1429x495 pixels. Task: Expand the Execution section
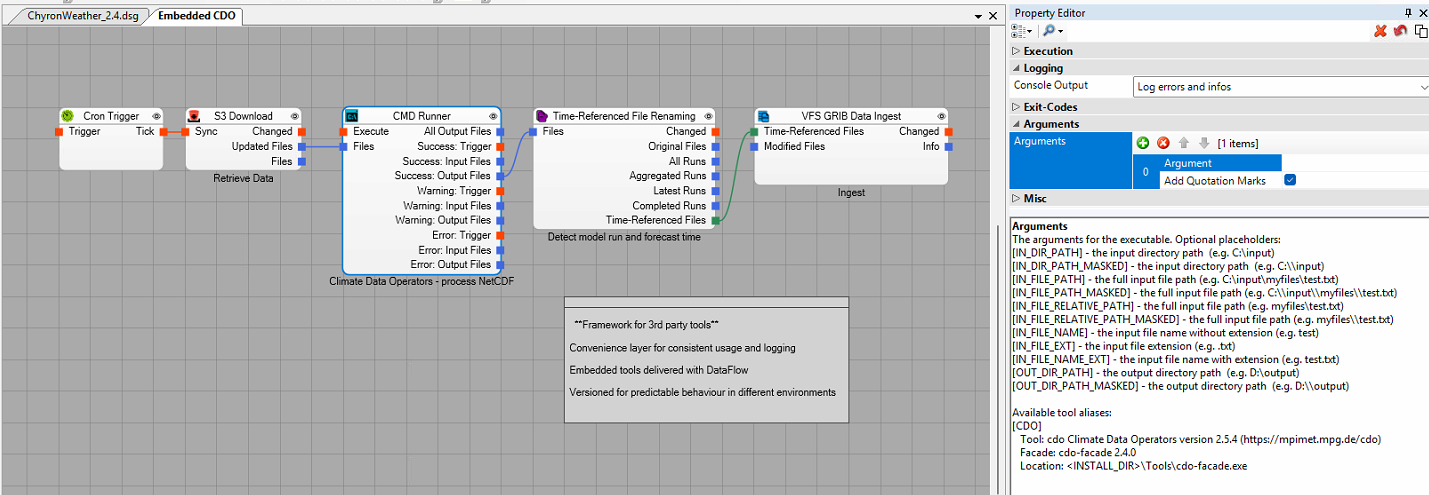pos(1017,51)
